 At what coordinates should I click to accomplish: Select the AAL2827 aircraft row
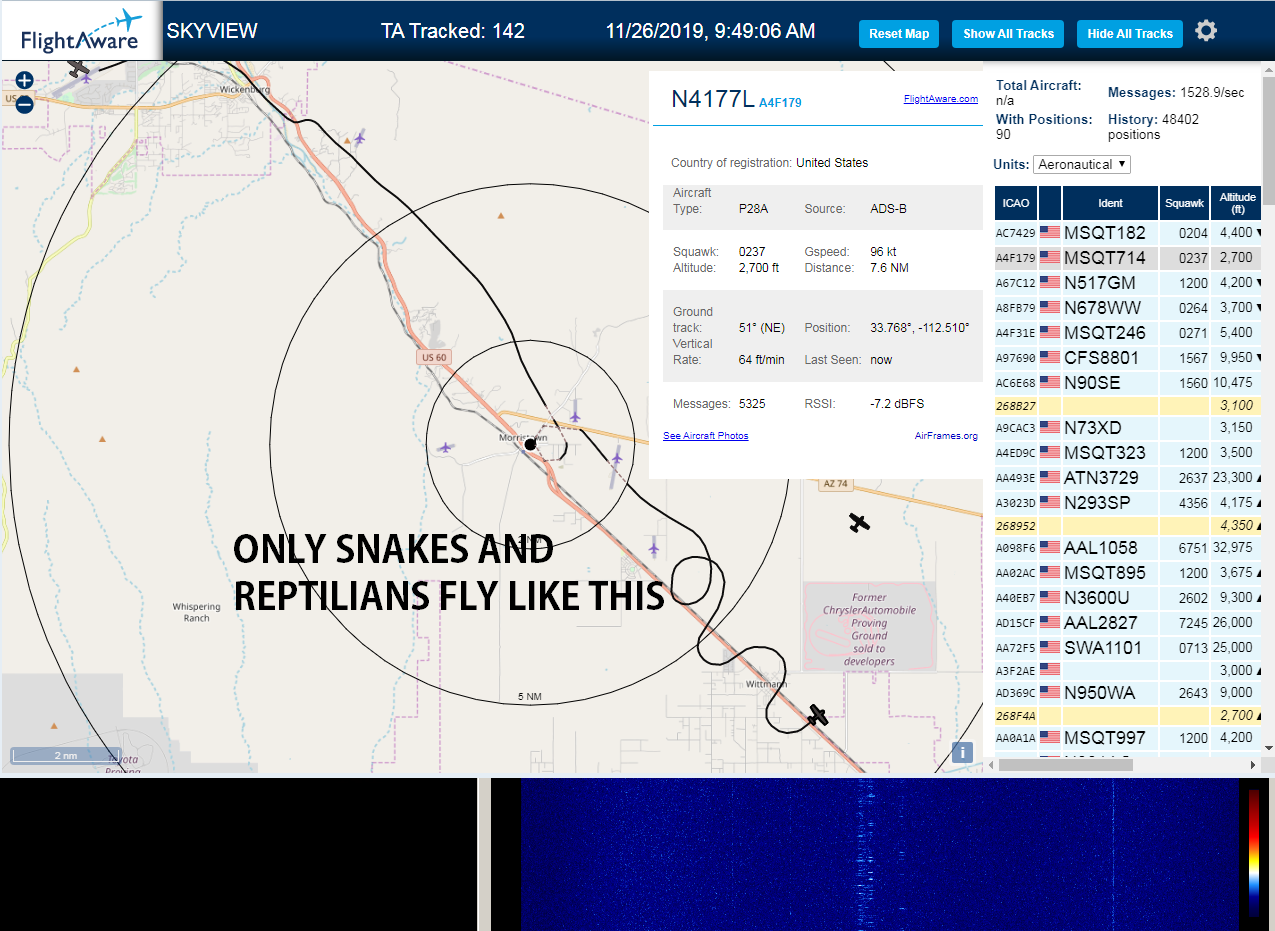[1128, 622]
